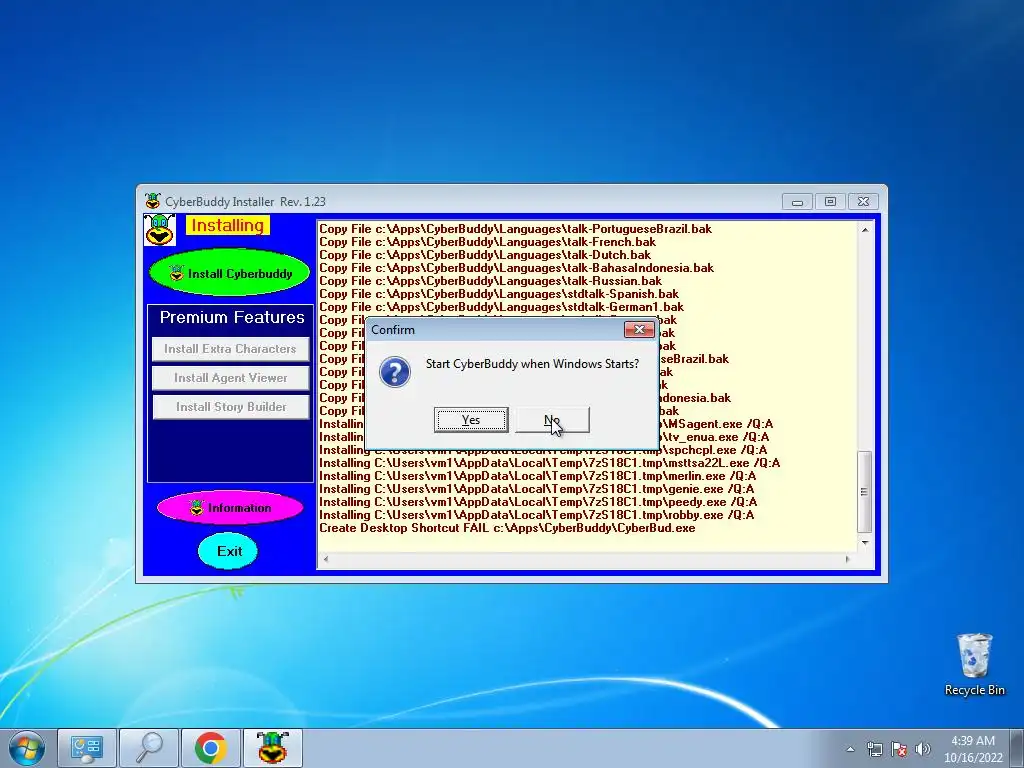
Task: Click the log line installing robby.exe
Action: point(536,515)
